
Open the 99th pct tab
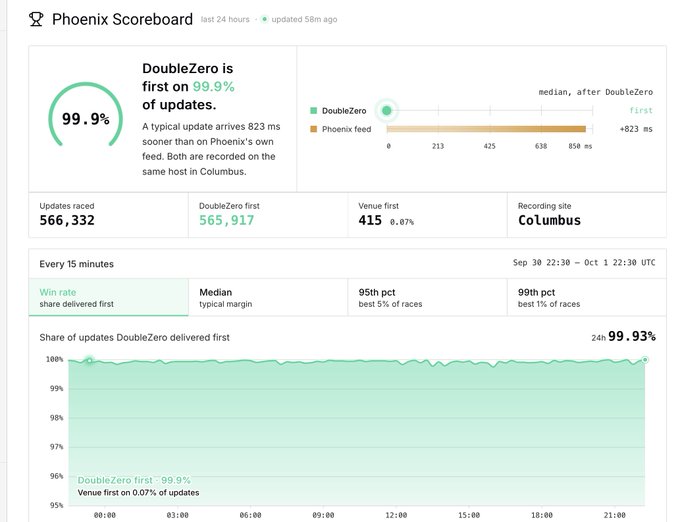click(586, 297)
